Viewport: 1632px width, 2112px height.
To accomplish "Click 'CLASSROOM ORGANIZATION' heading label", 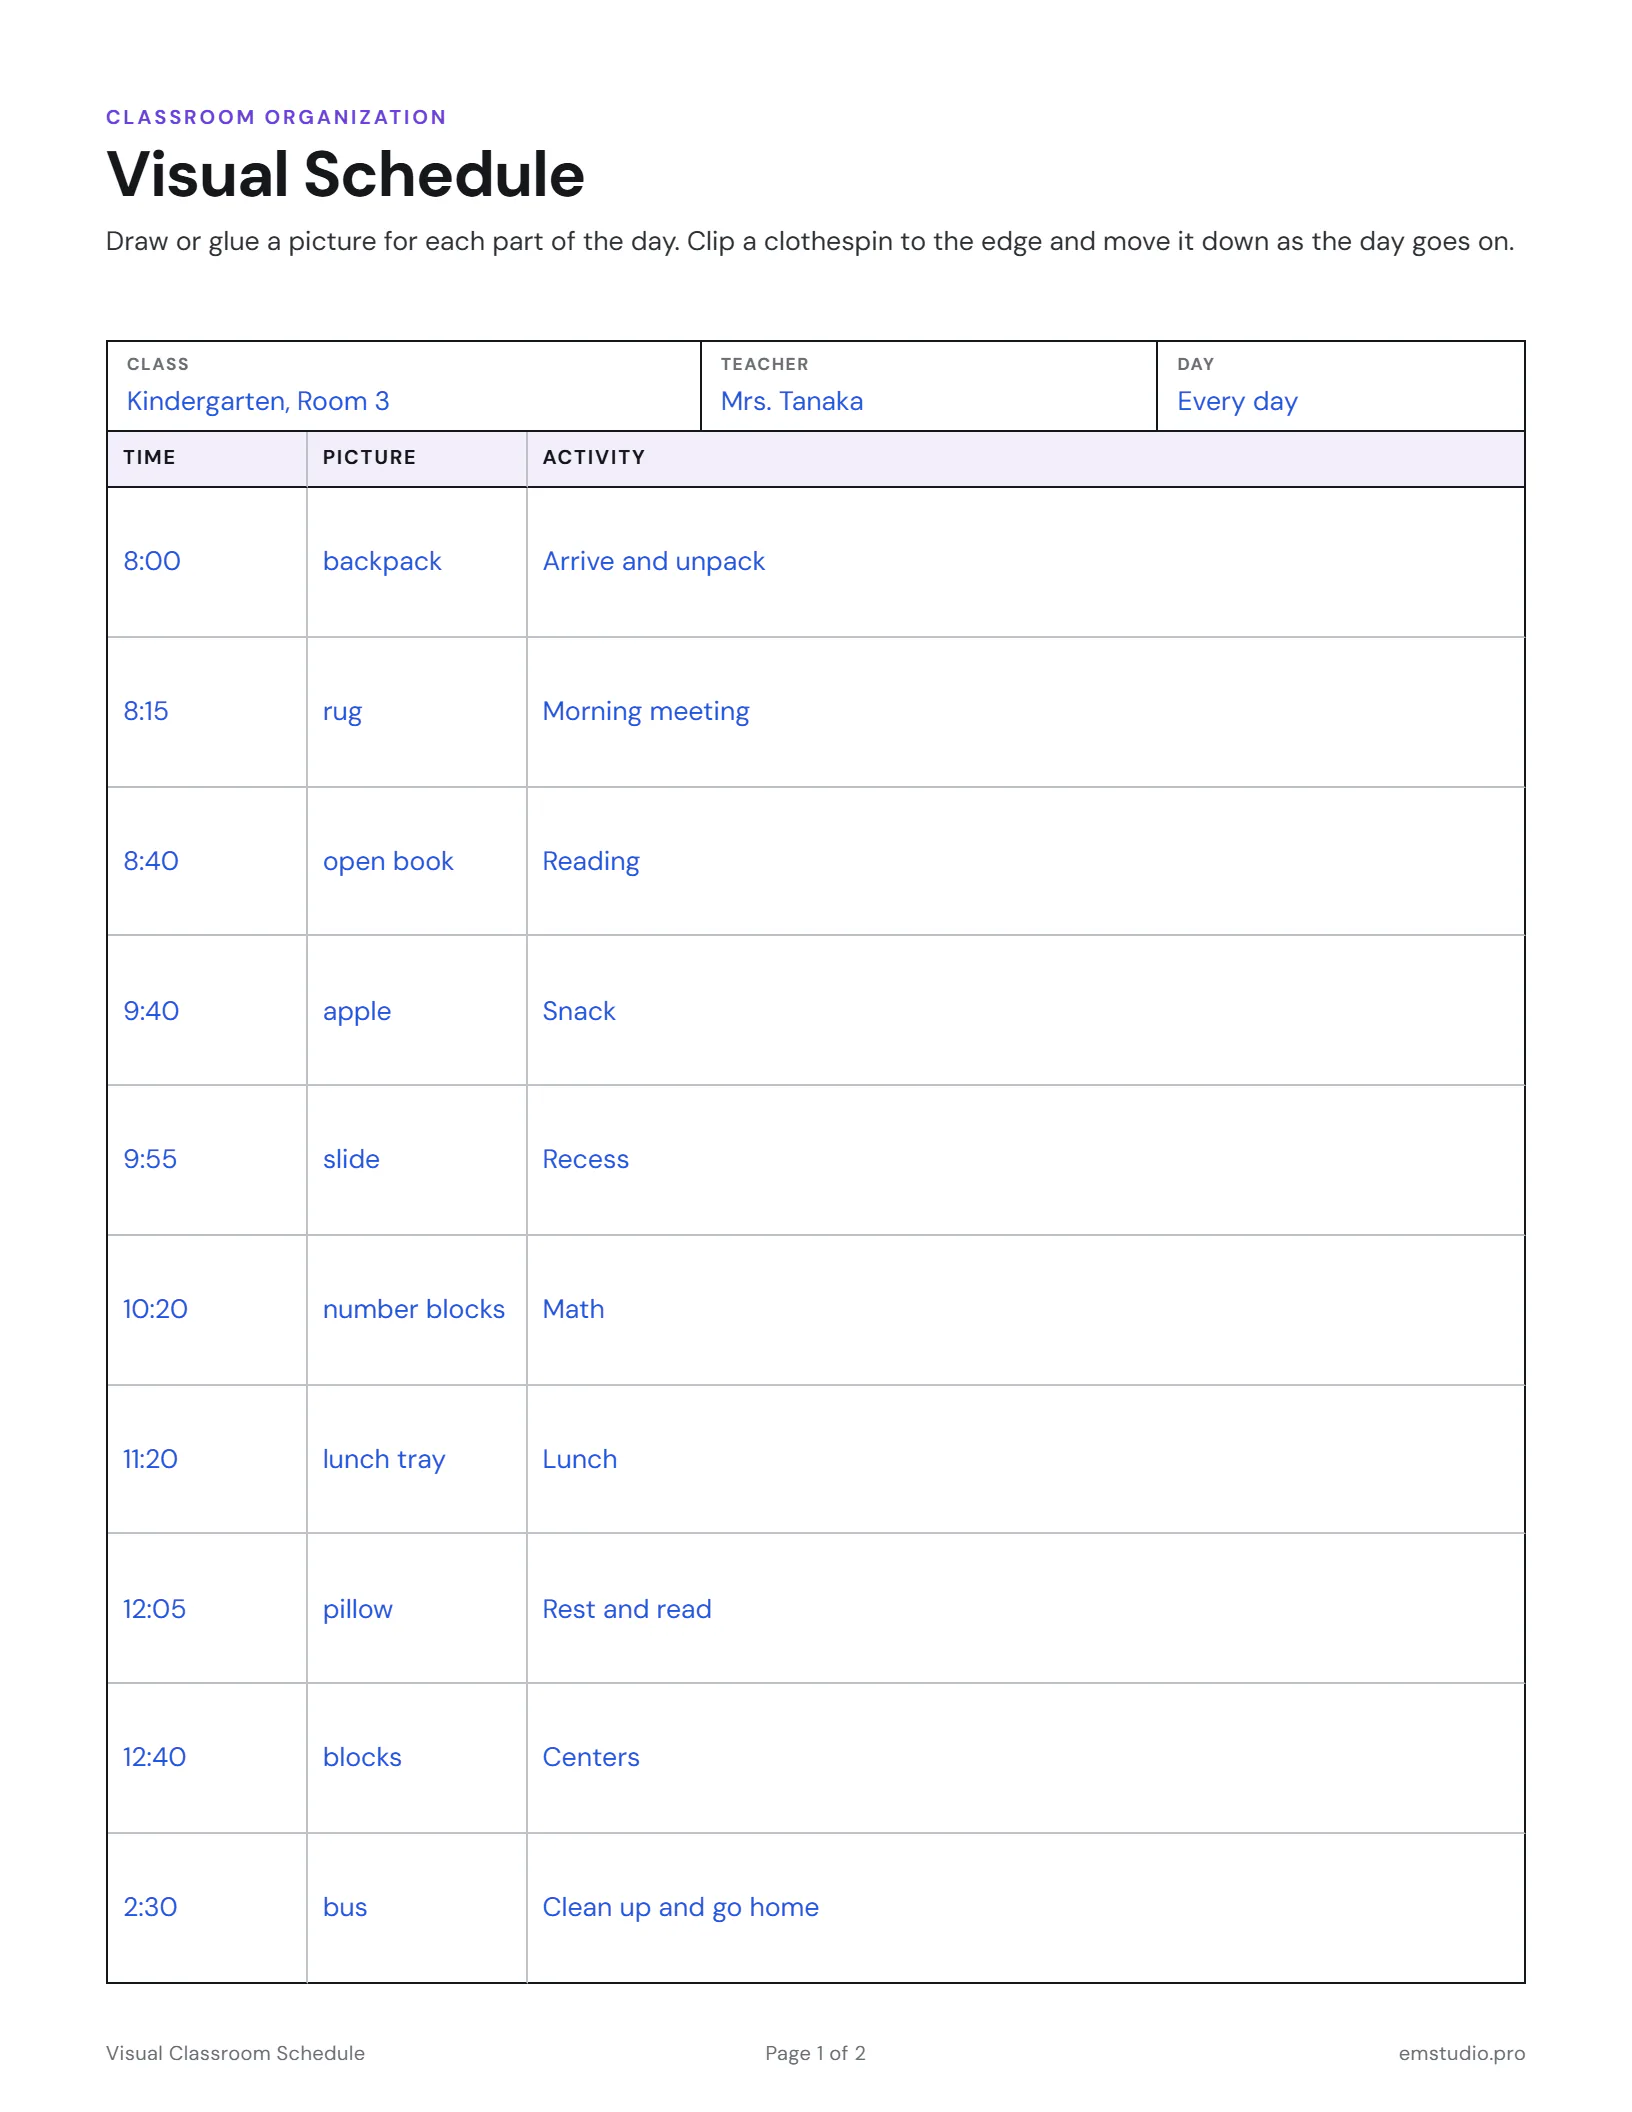I will point(276,117).
